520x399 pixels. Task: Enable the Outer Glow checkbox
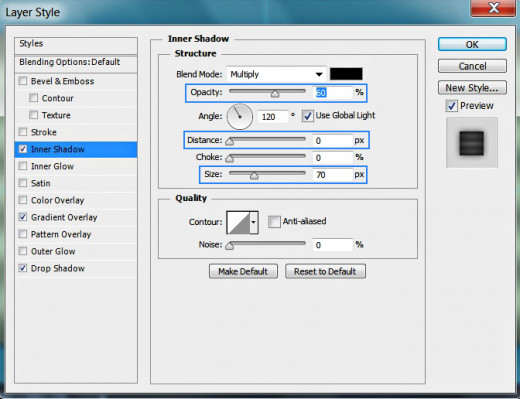23,251
